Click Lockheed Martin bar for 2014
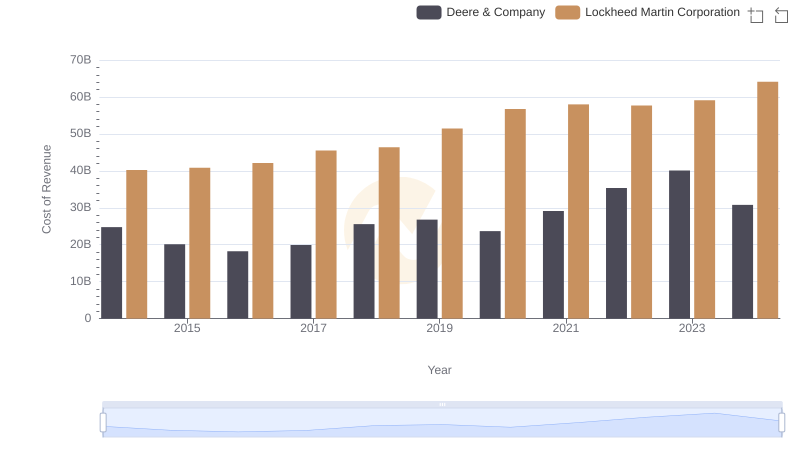Screen dimensions: 800x461 (136, 244)
